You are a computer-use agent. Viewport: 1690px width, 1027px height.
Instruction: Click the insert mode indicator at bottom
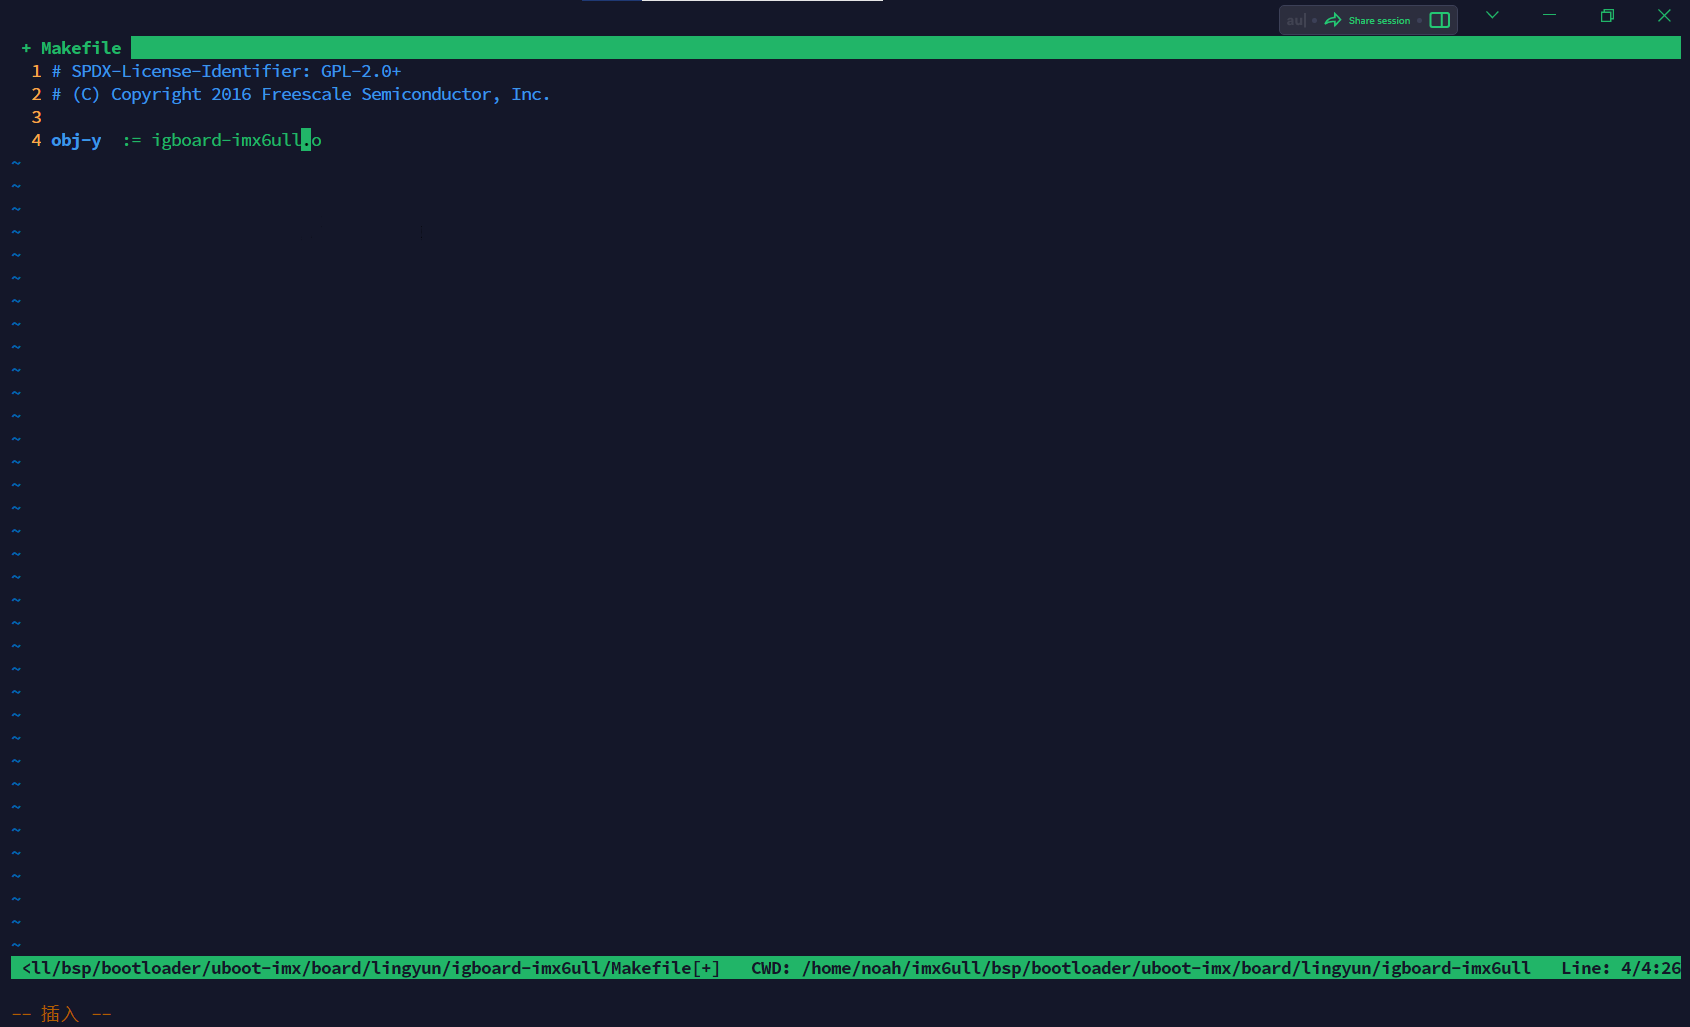pyautogui.click(x=62, y=1014)
